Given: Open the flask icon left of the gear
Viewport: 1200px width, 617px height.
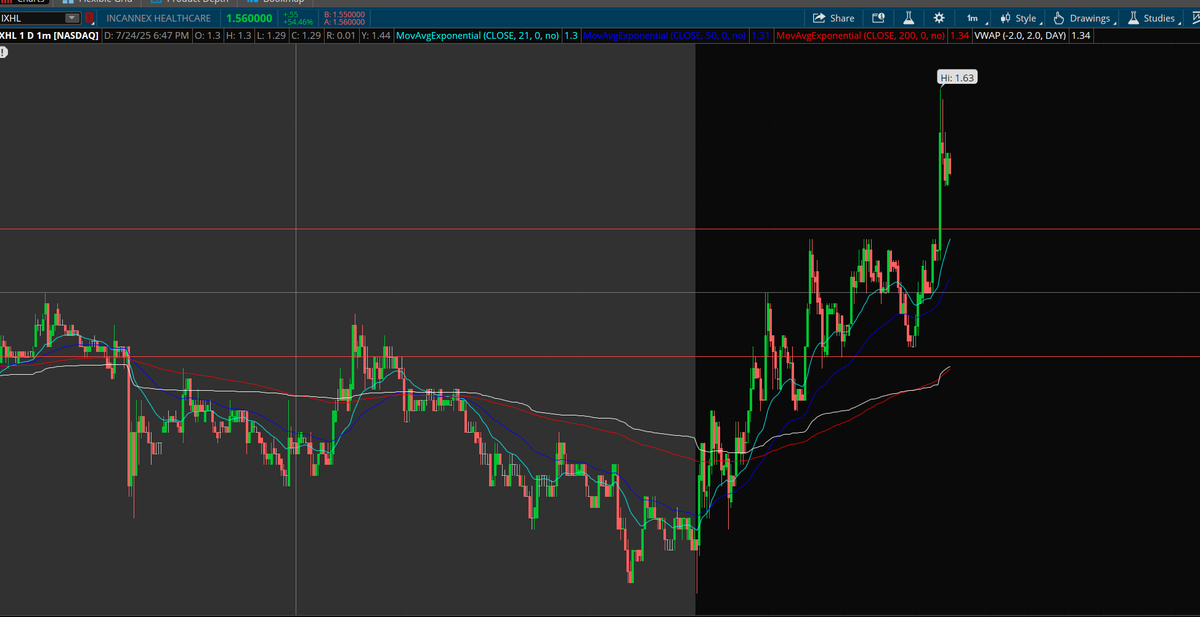Looking at the screenshot, I should pyautogui.click(x=909, y=18).
